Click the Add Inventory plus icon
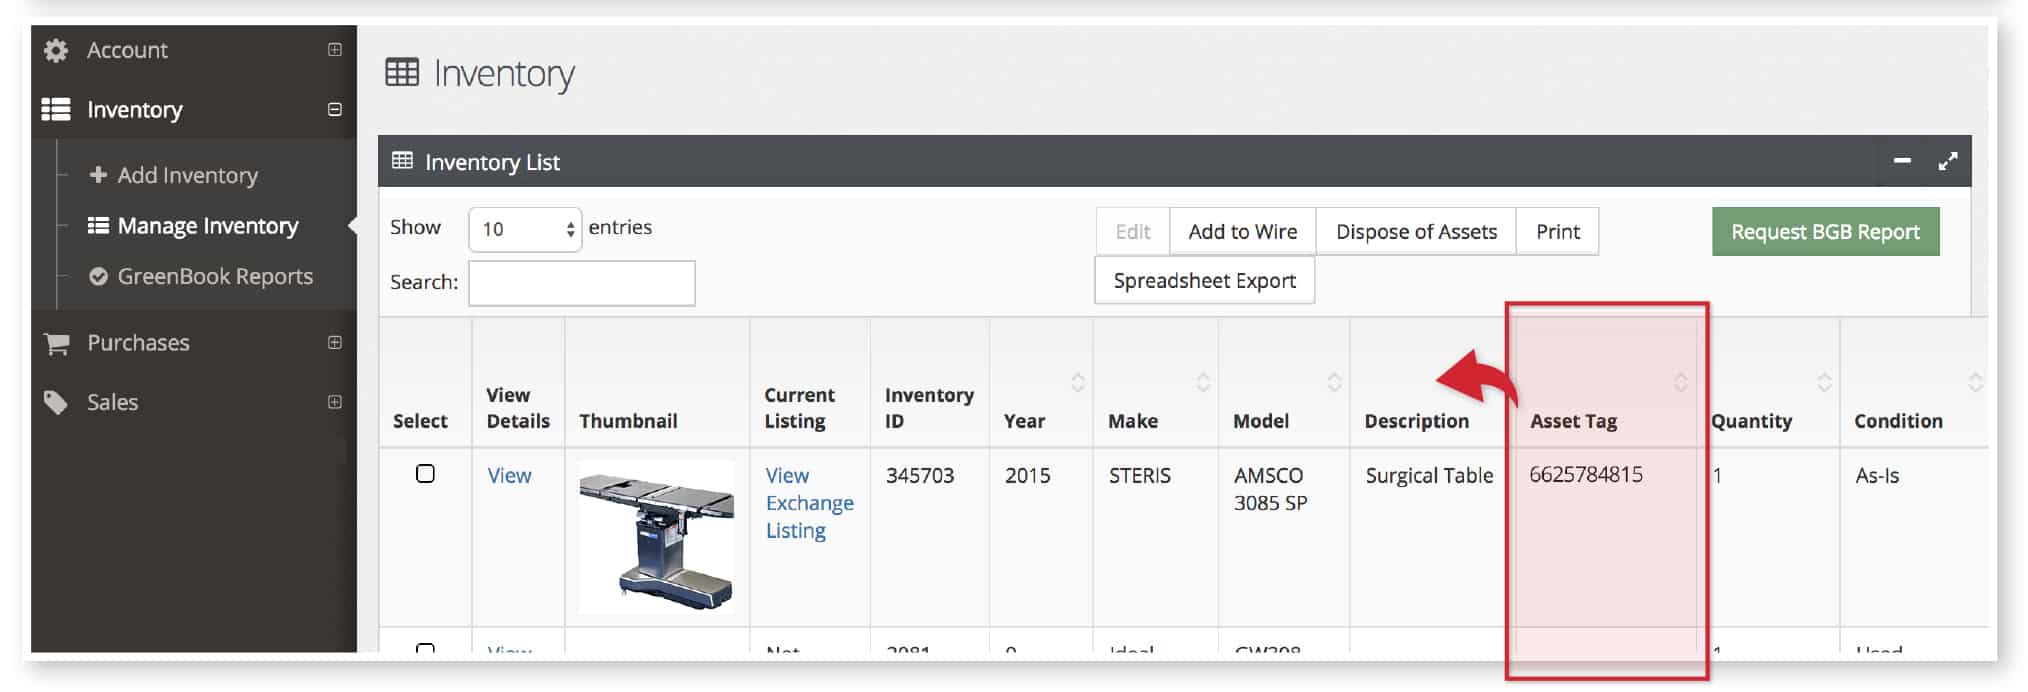 tap(98, 175)
